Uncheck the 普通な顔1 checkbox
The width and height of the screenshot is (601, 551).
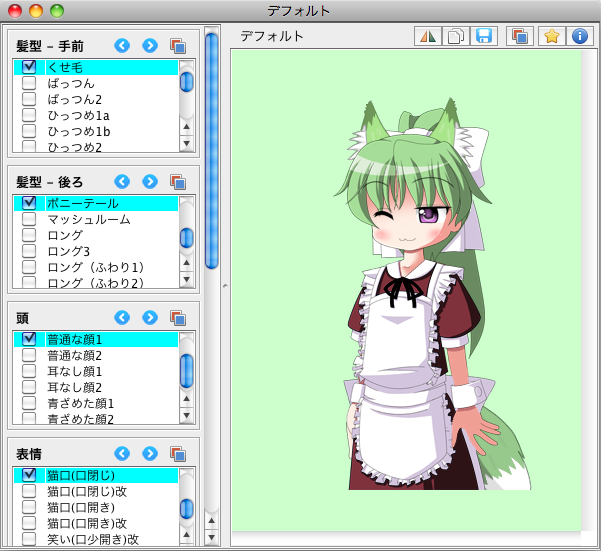pos(29,339)
